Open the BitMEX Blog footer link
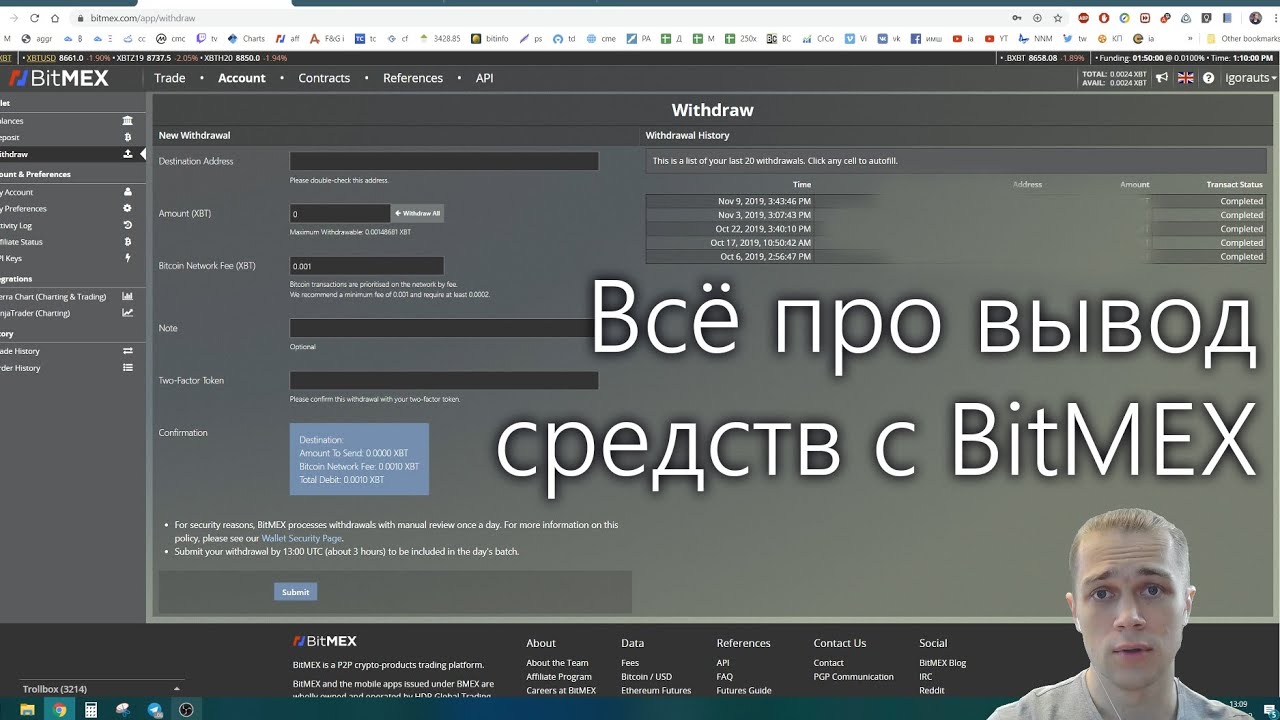The width and height of the screenshot is (1280, 720). click(x=942, y=663)
